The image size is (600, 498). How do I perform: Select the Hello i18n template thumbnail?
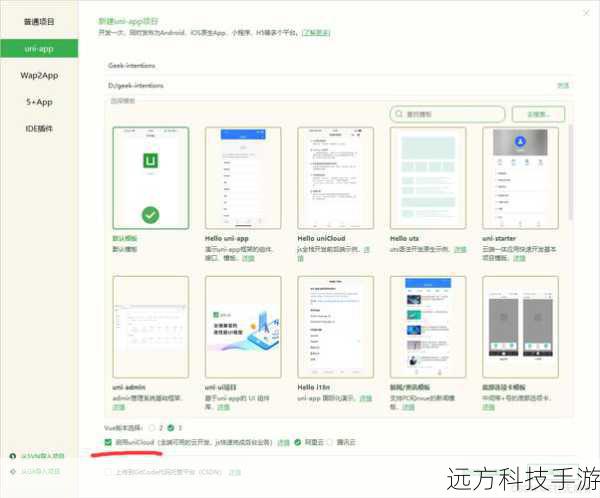(x=336, y=327)
